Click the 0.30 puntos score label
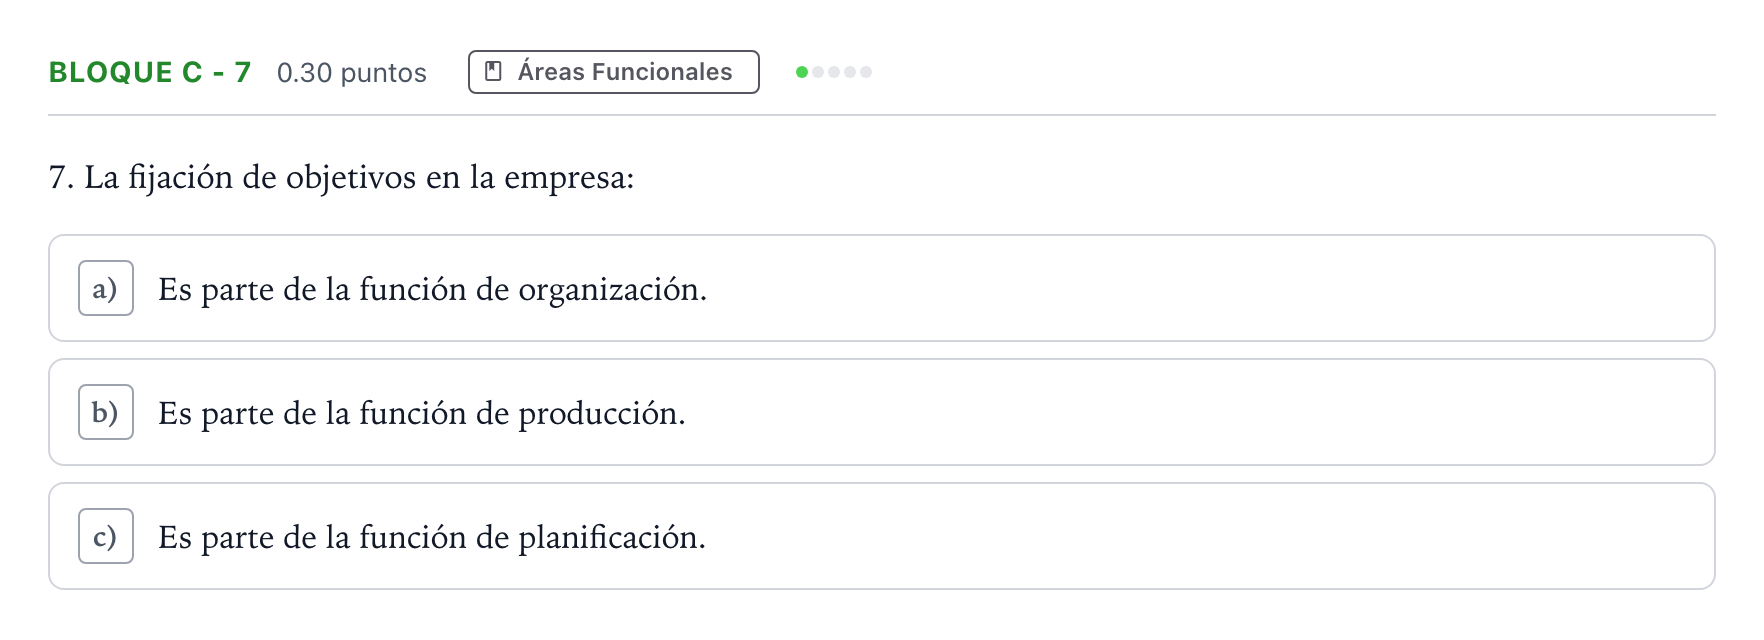Screen dimensions: 1764x640 pos(352,73)
